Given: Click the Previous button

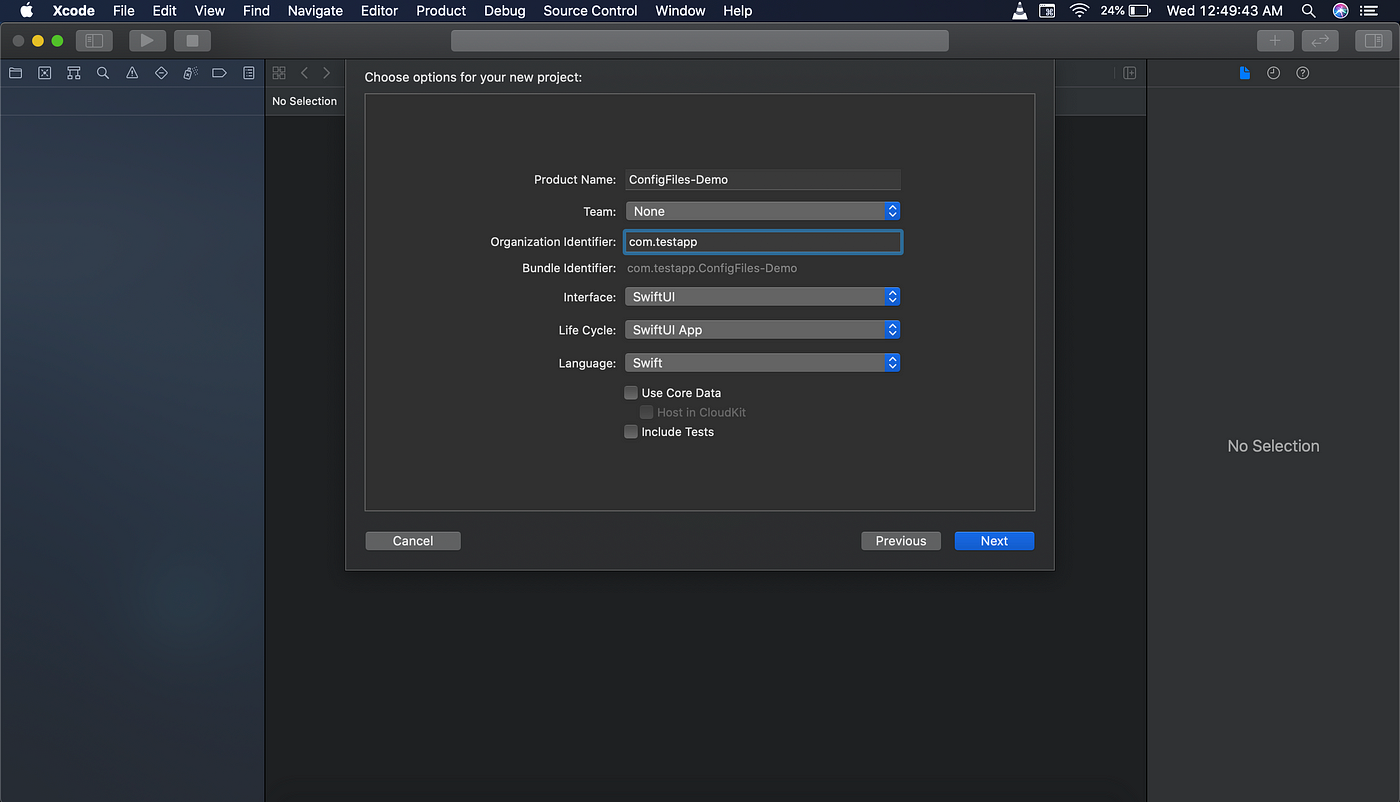Looking at the screenshot, I should (901, 541).
